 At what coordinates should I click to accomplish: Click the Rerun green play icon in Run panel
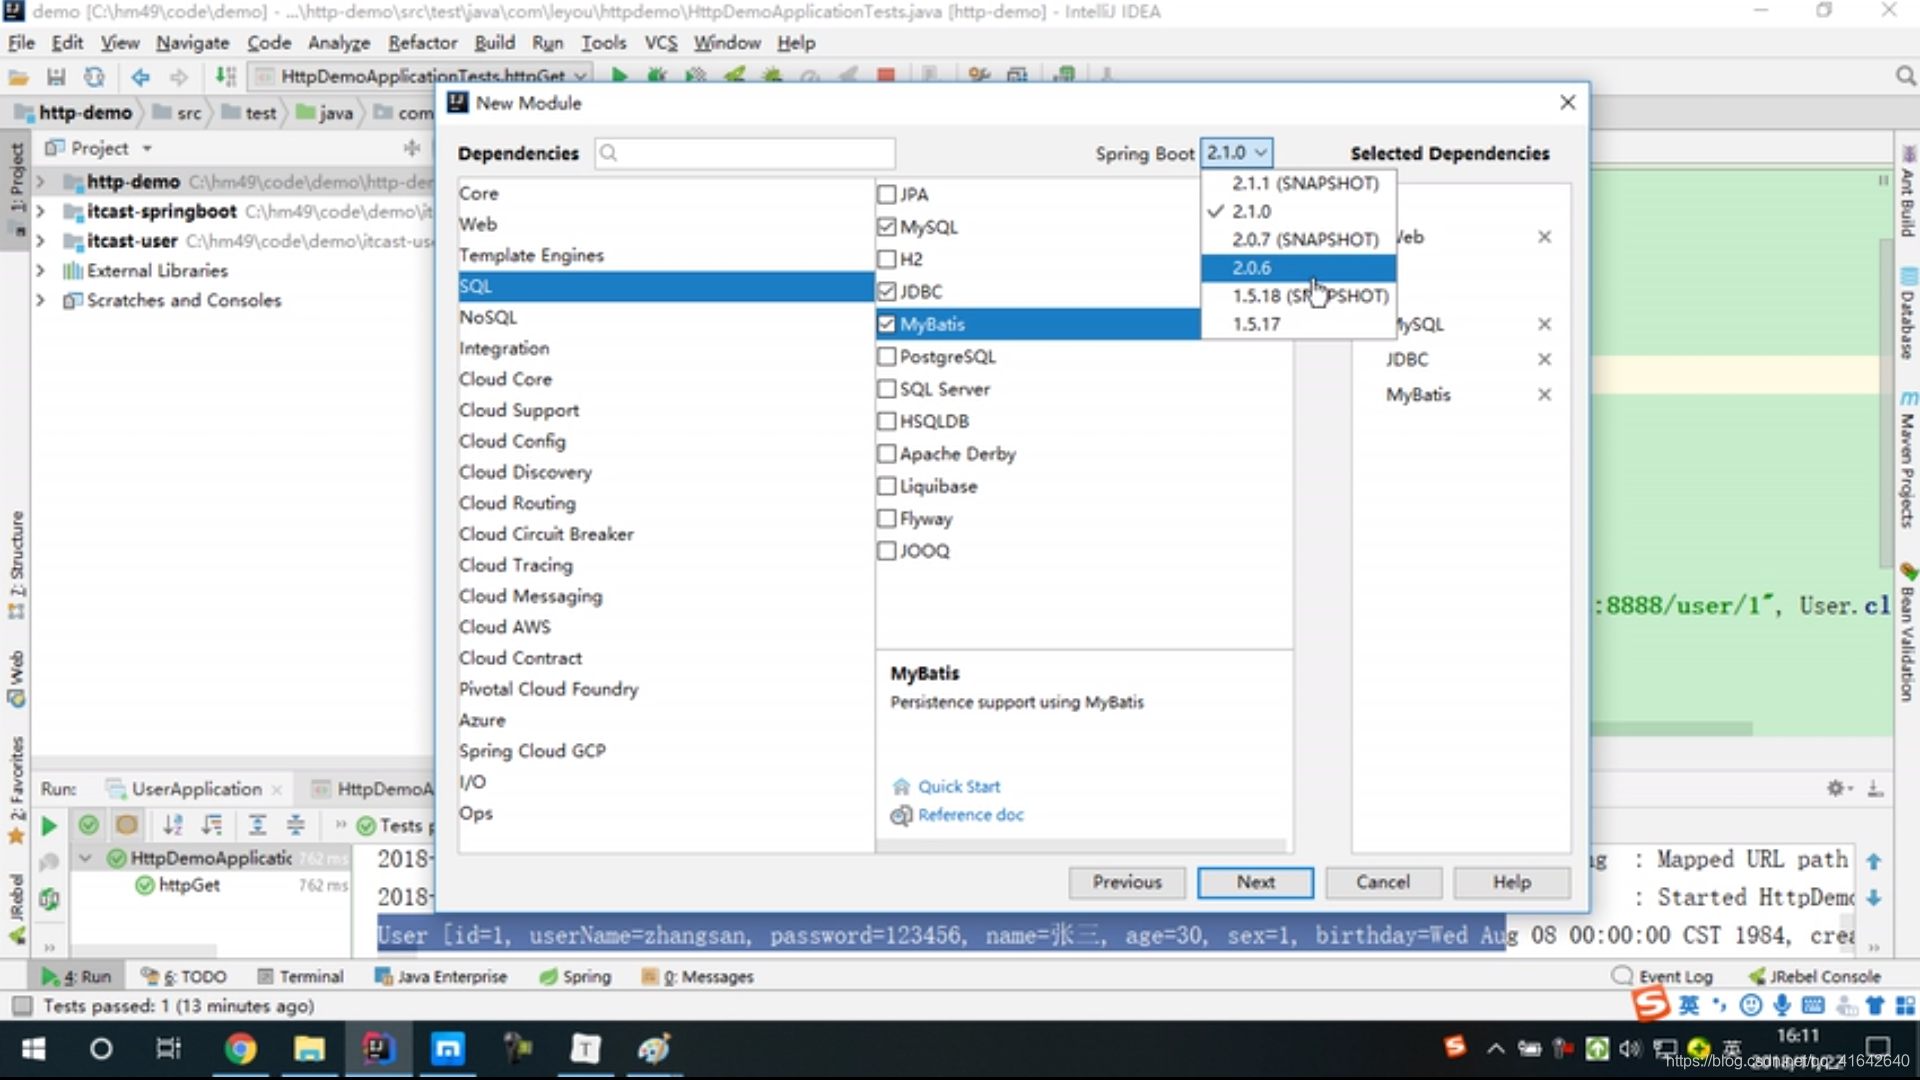48,825
